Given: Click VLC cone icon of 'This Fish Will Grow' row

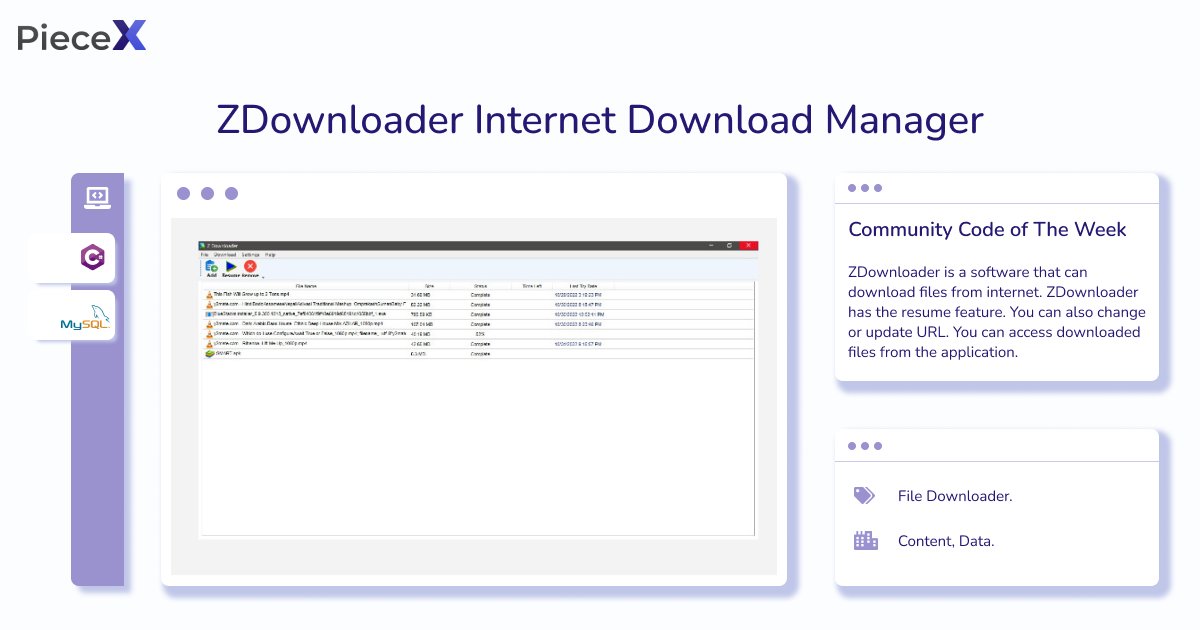Looking at the screenshot, I should (209, 295).
